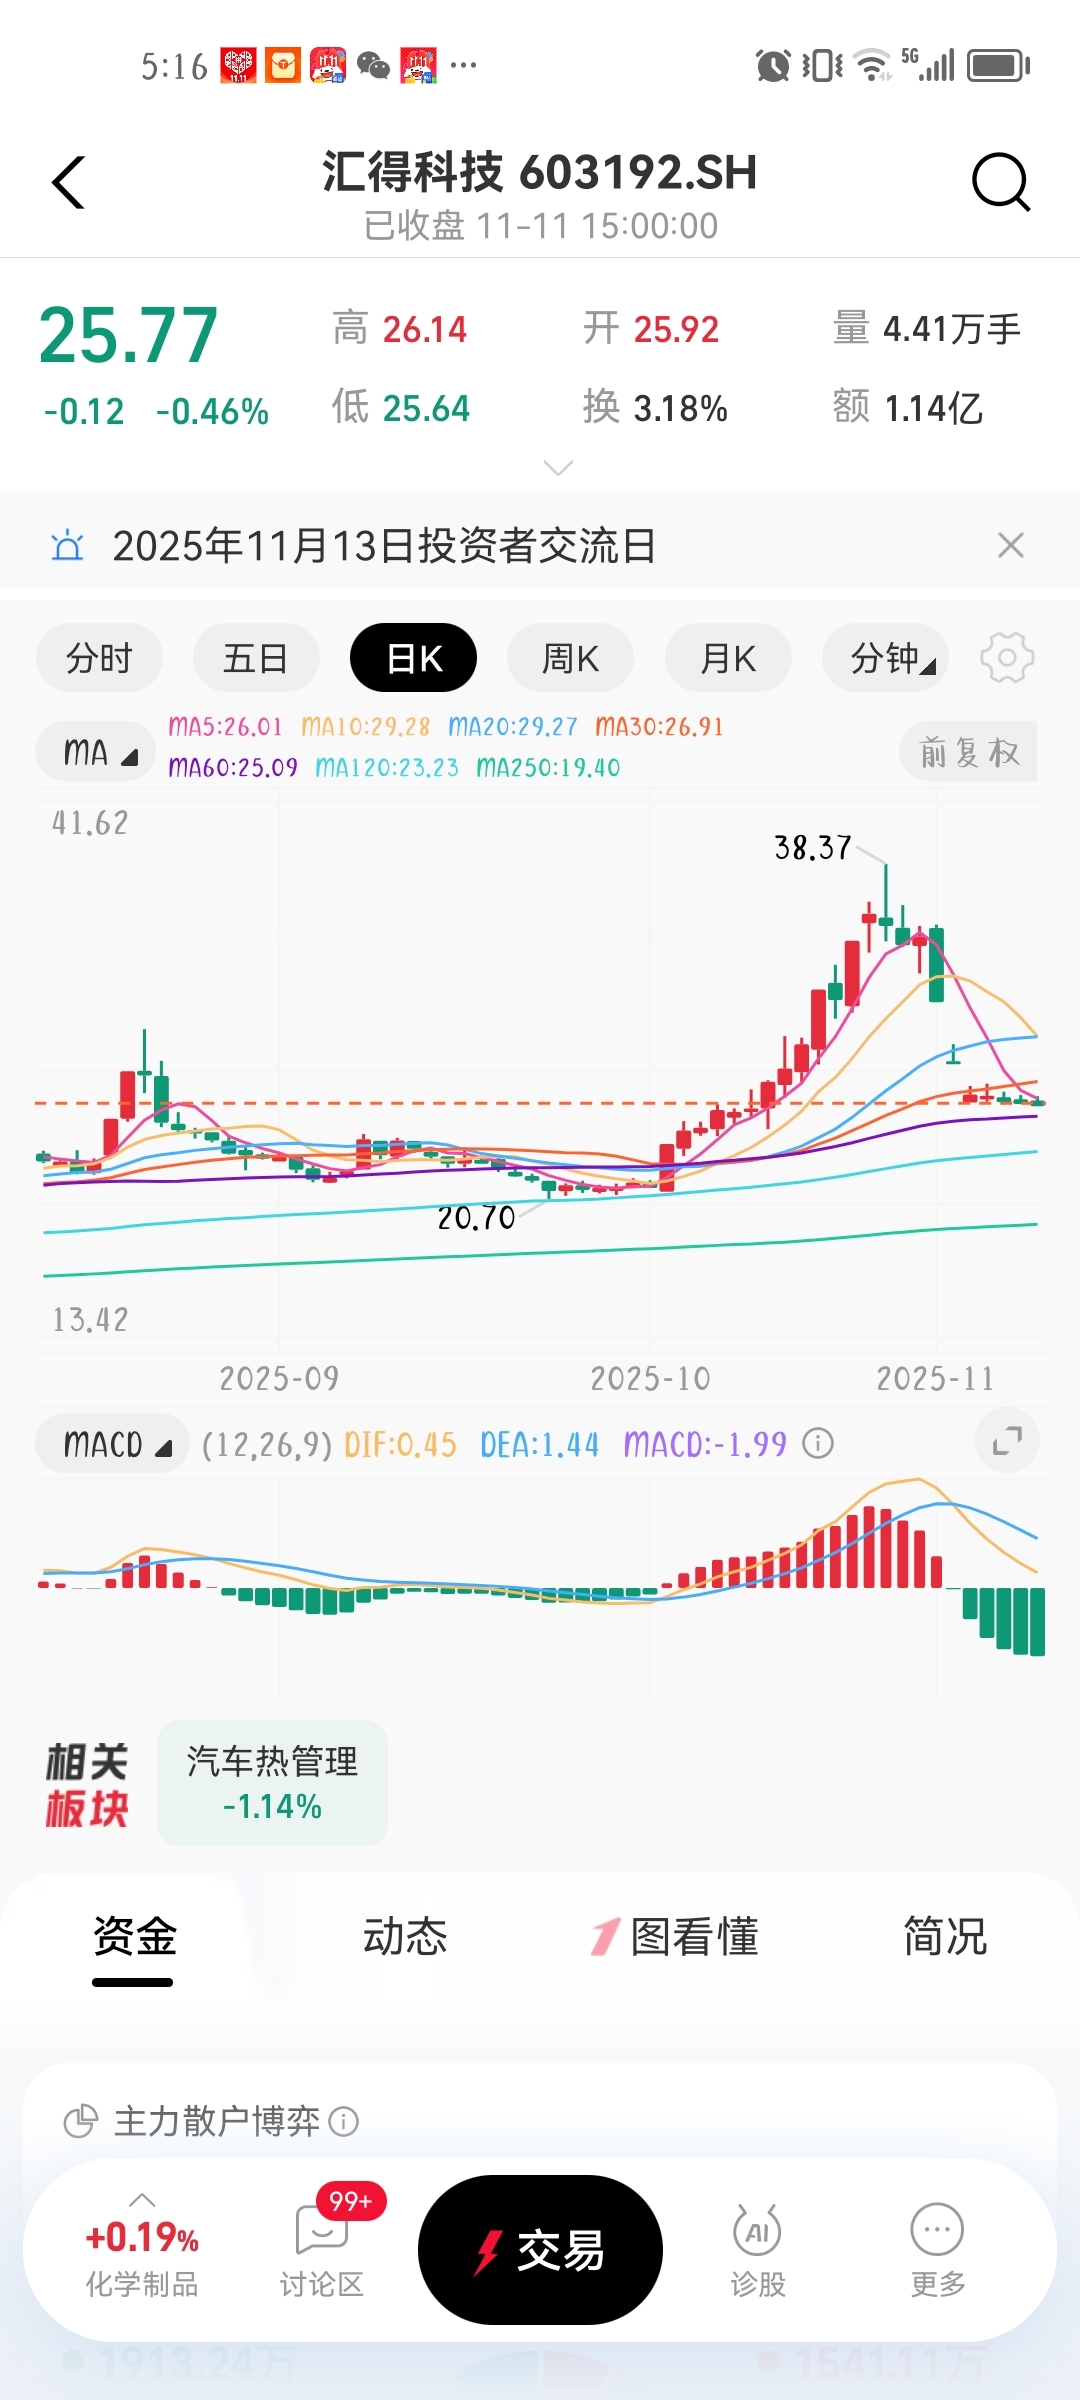Tap the 主力散户博弈 pie chart icon
The image size is (1080, 2400).
[80, 2121]
